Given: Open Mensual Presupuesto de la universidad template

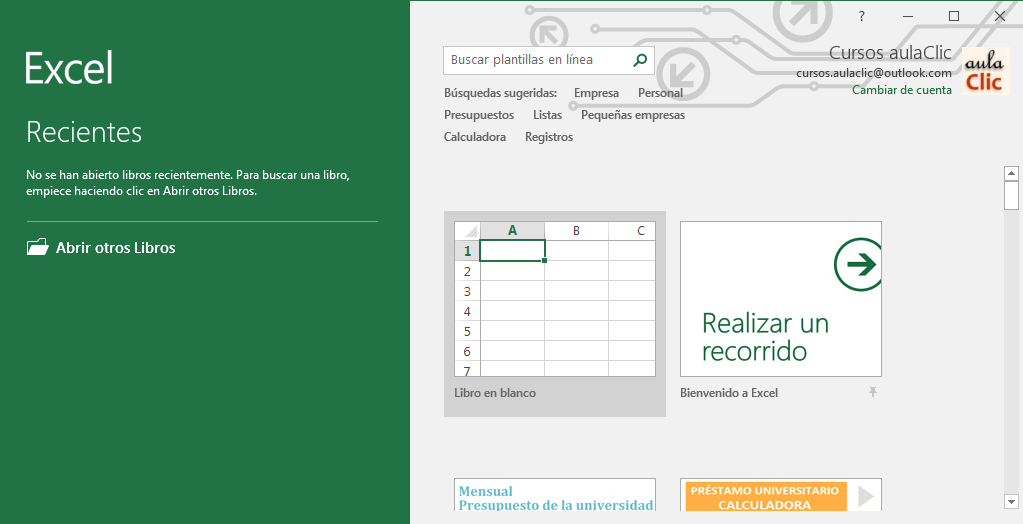Looking at the screenshot, I should (x=555, y=495).
